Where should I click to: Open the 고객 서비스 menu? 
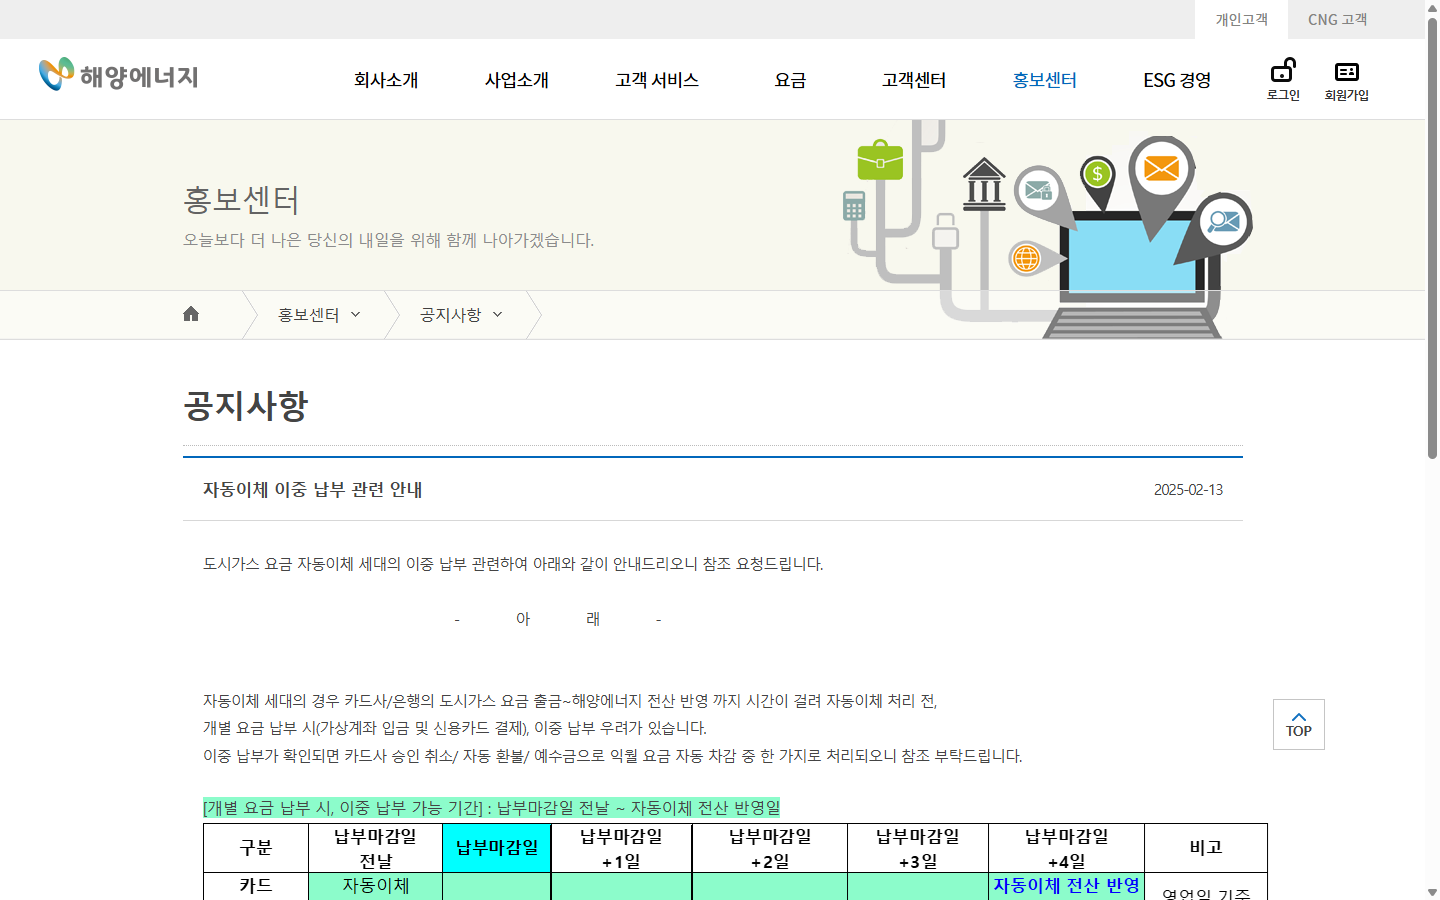[x=657, y=80]
